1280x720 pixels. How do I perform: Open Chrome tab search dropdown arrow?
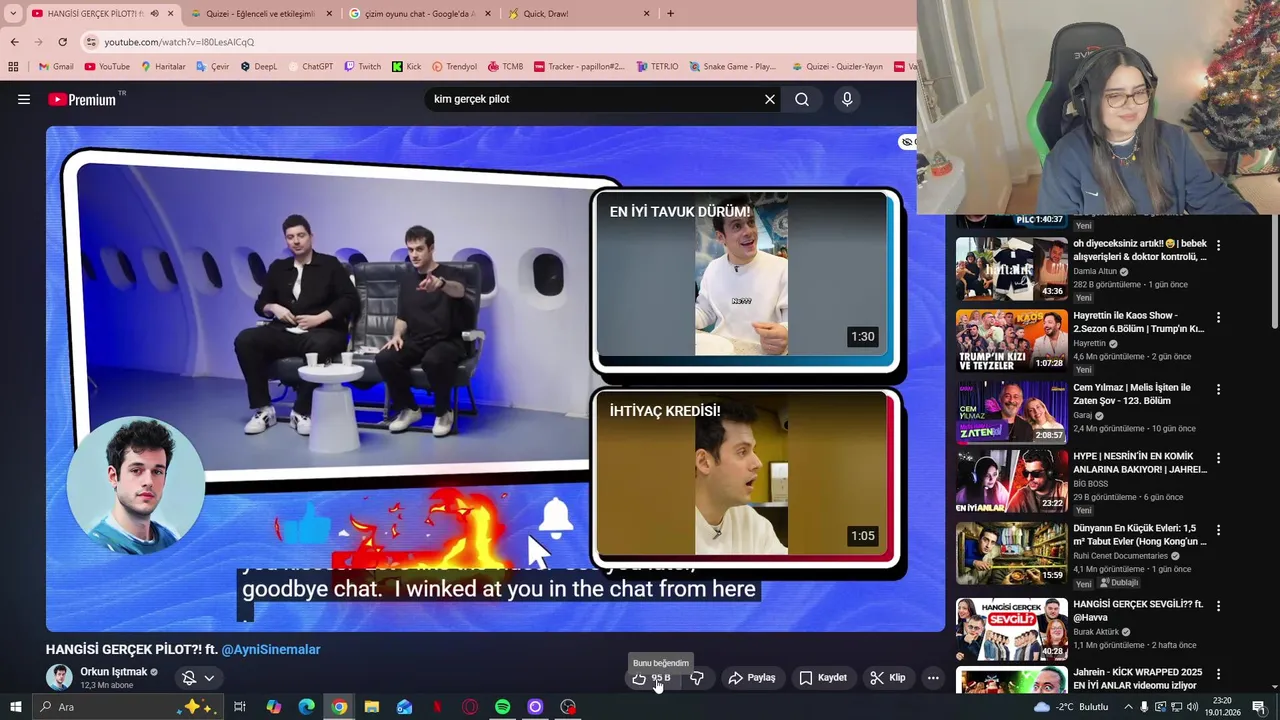pos(13,13)
